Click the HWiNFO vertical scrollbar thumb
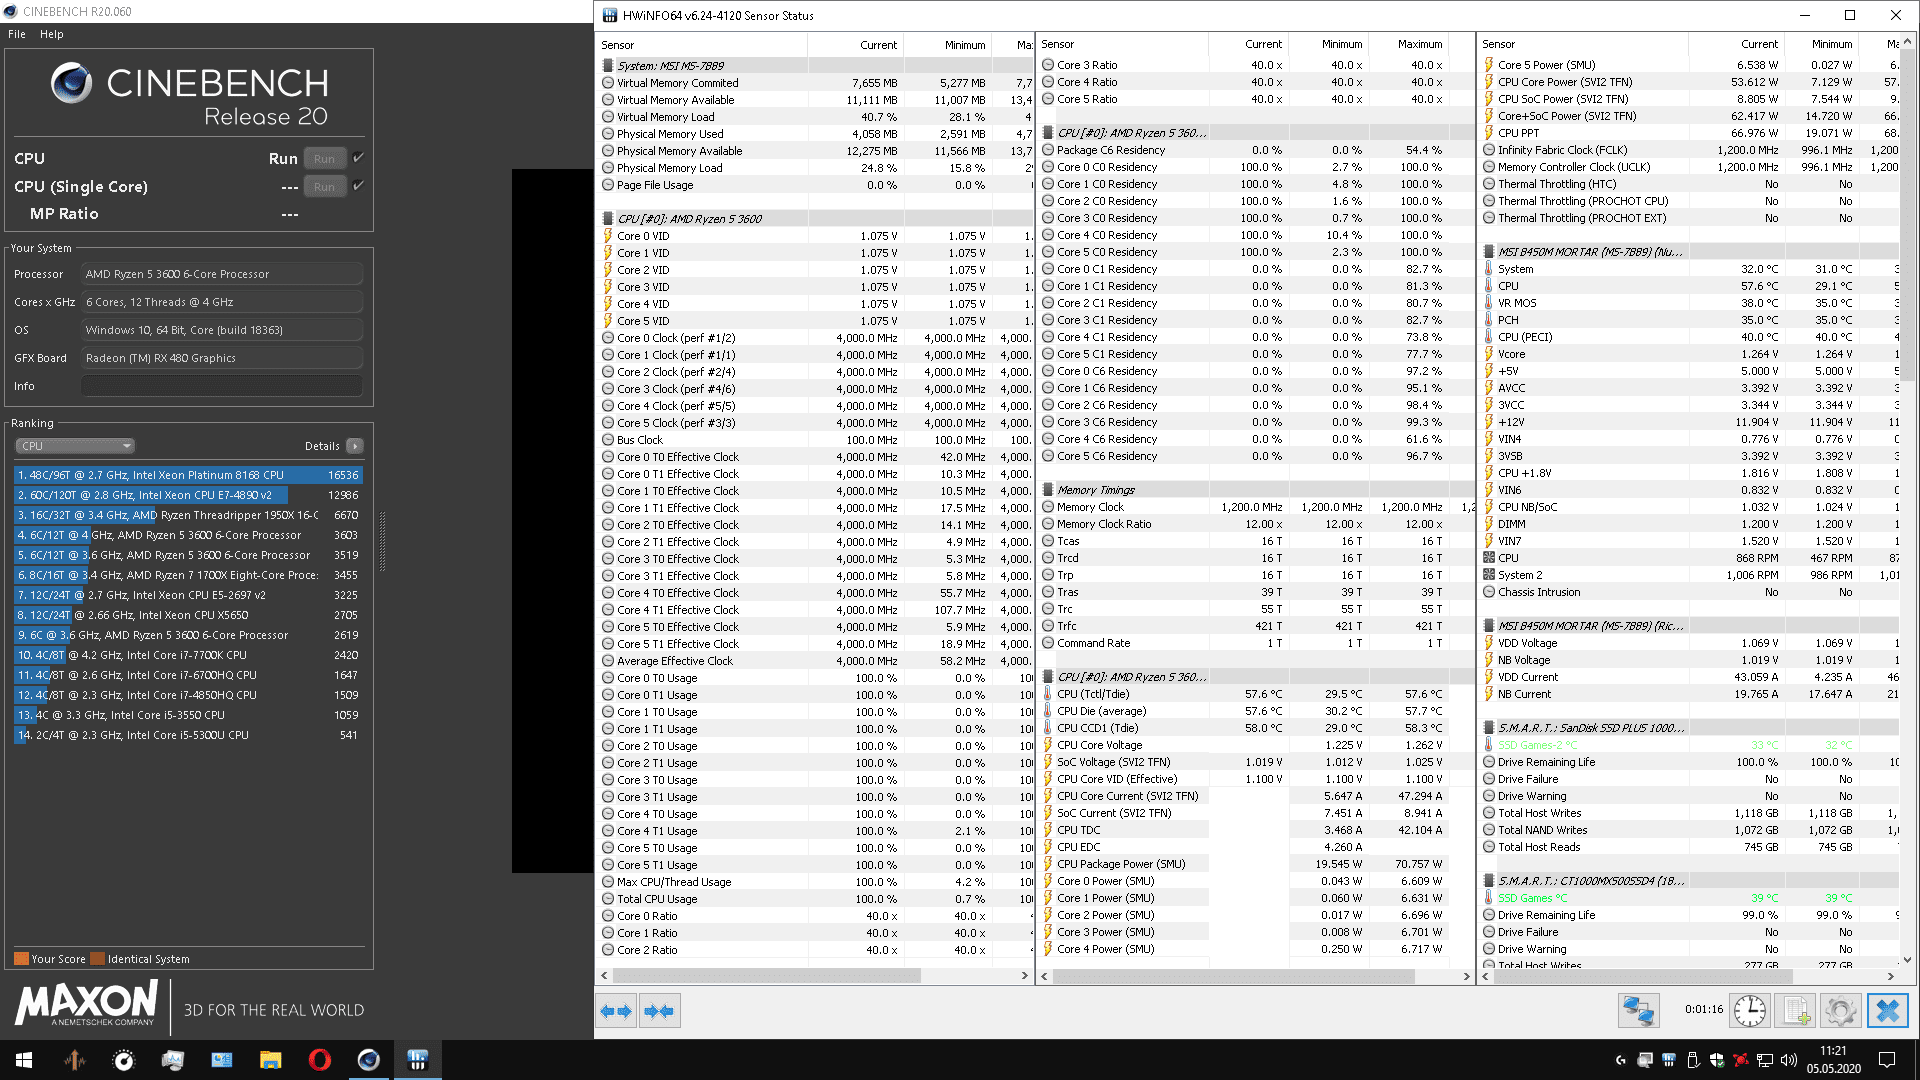This screenshot has height=1080, width=1920. coord(1907,215)
